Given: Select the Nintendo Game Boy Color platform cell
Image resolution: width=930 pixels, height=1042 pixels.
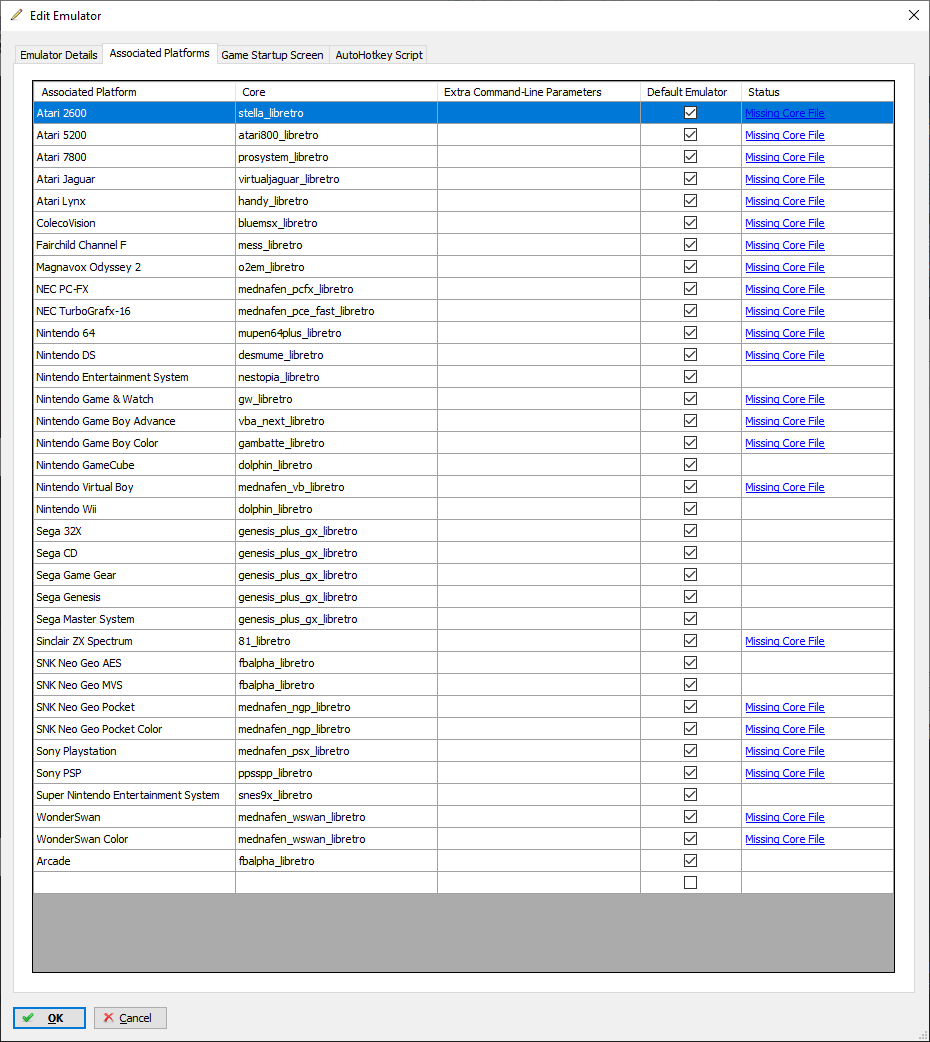Looking at the screenshot, I should (x=134, y=443).
